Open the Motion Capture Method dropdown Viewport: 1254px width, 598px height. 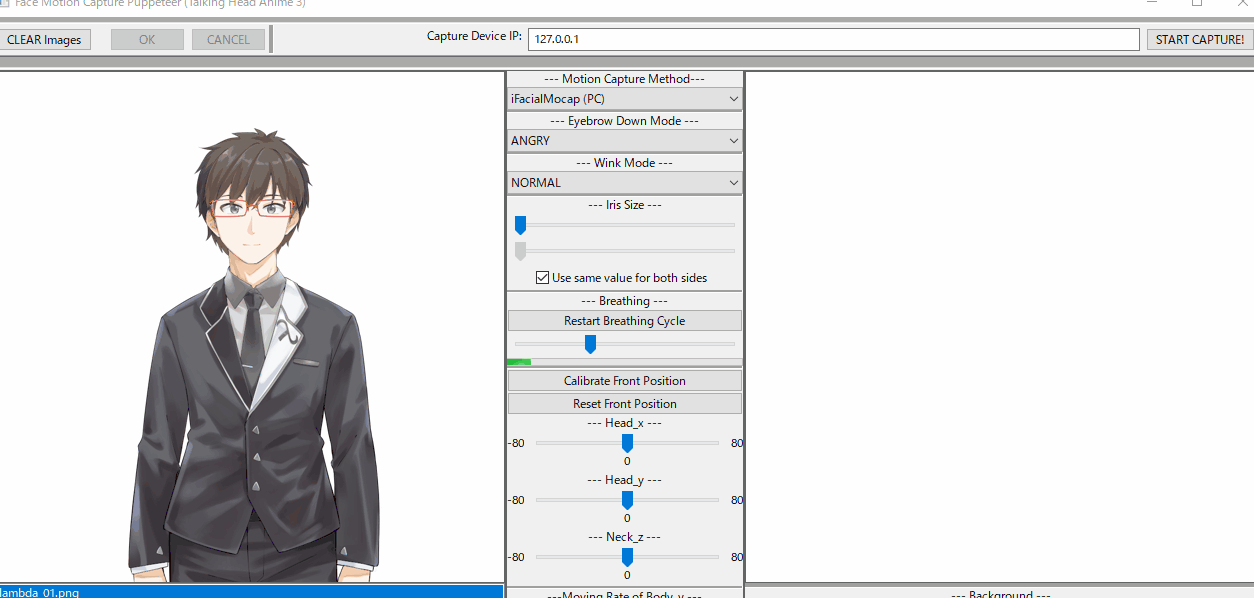pyautogui.click(x=625, y=99)
